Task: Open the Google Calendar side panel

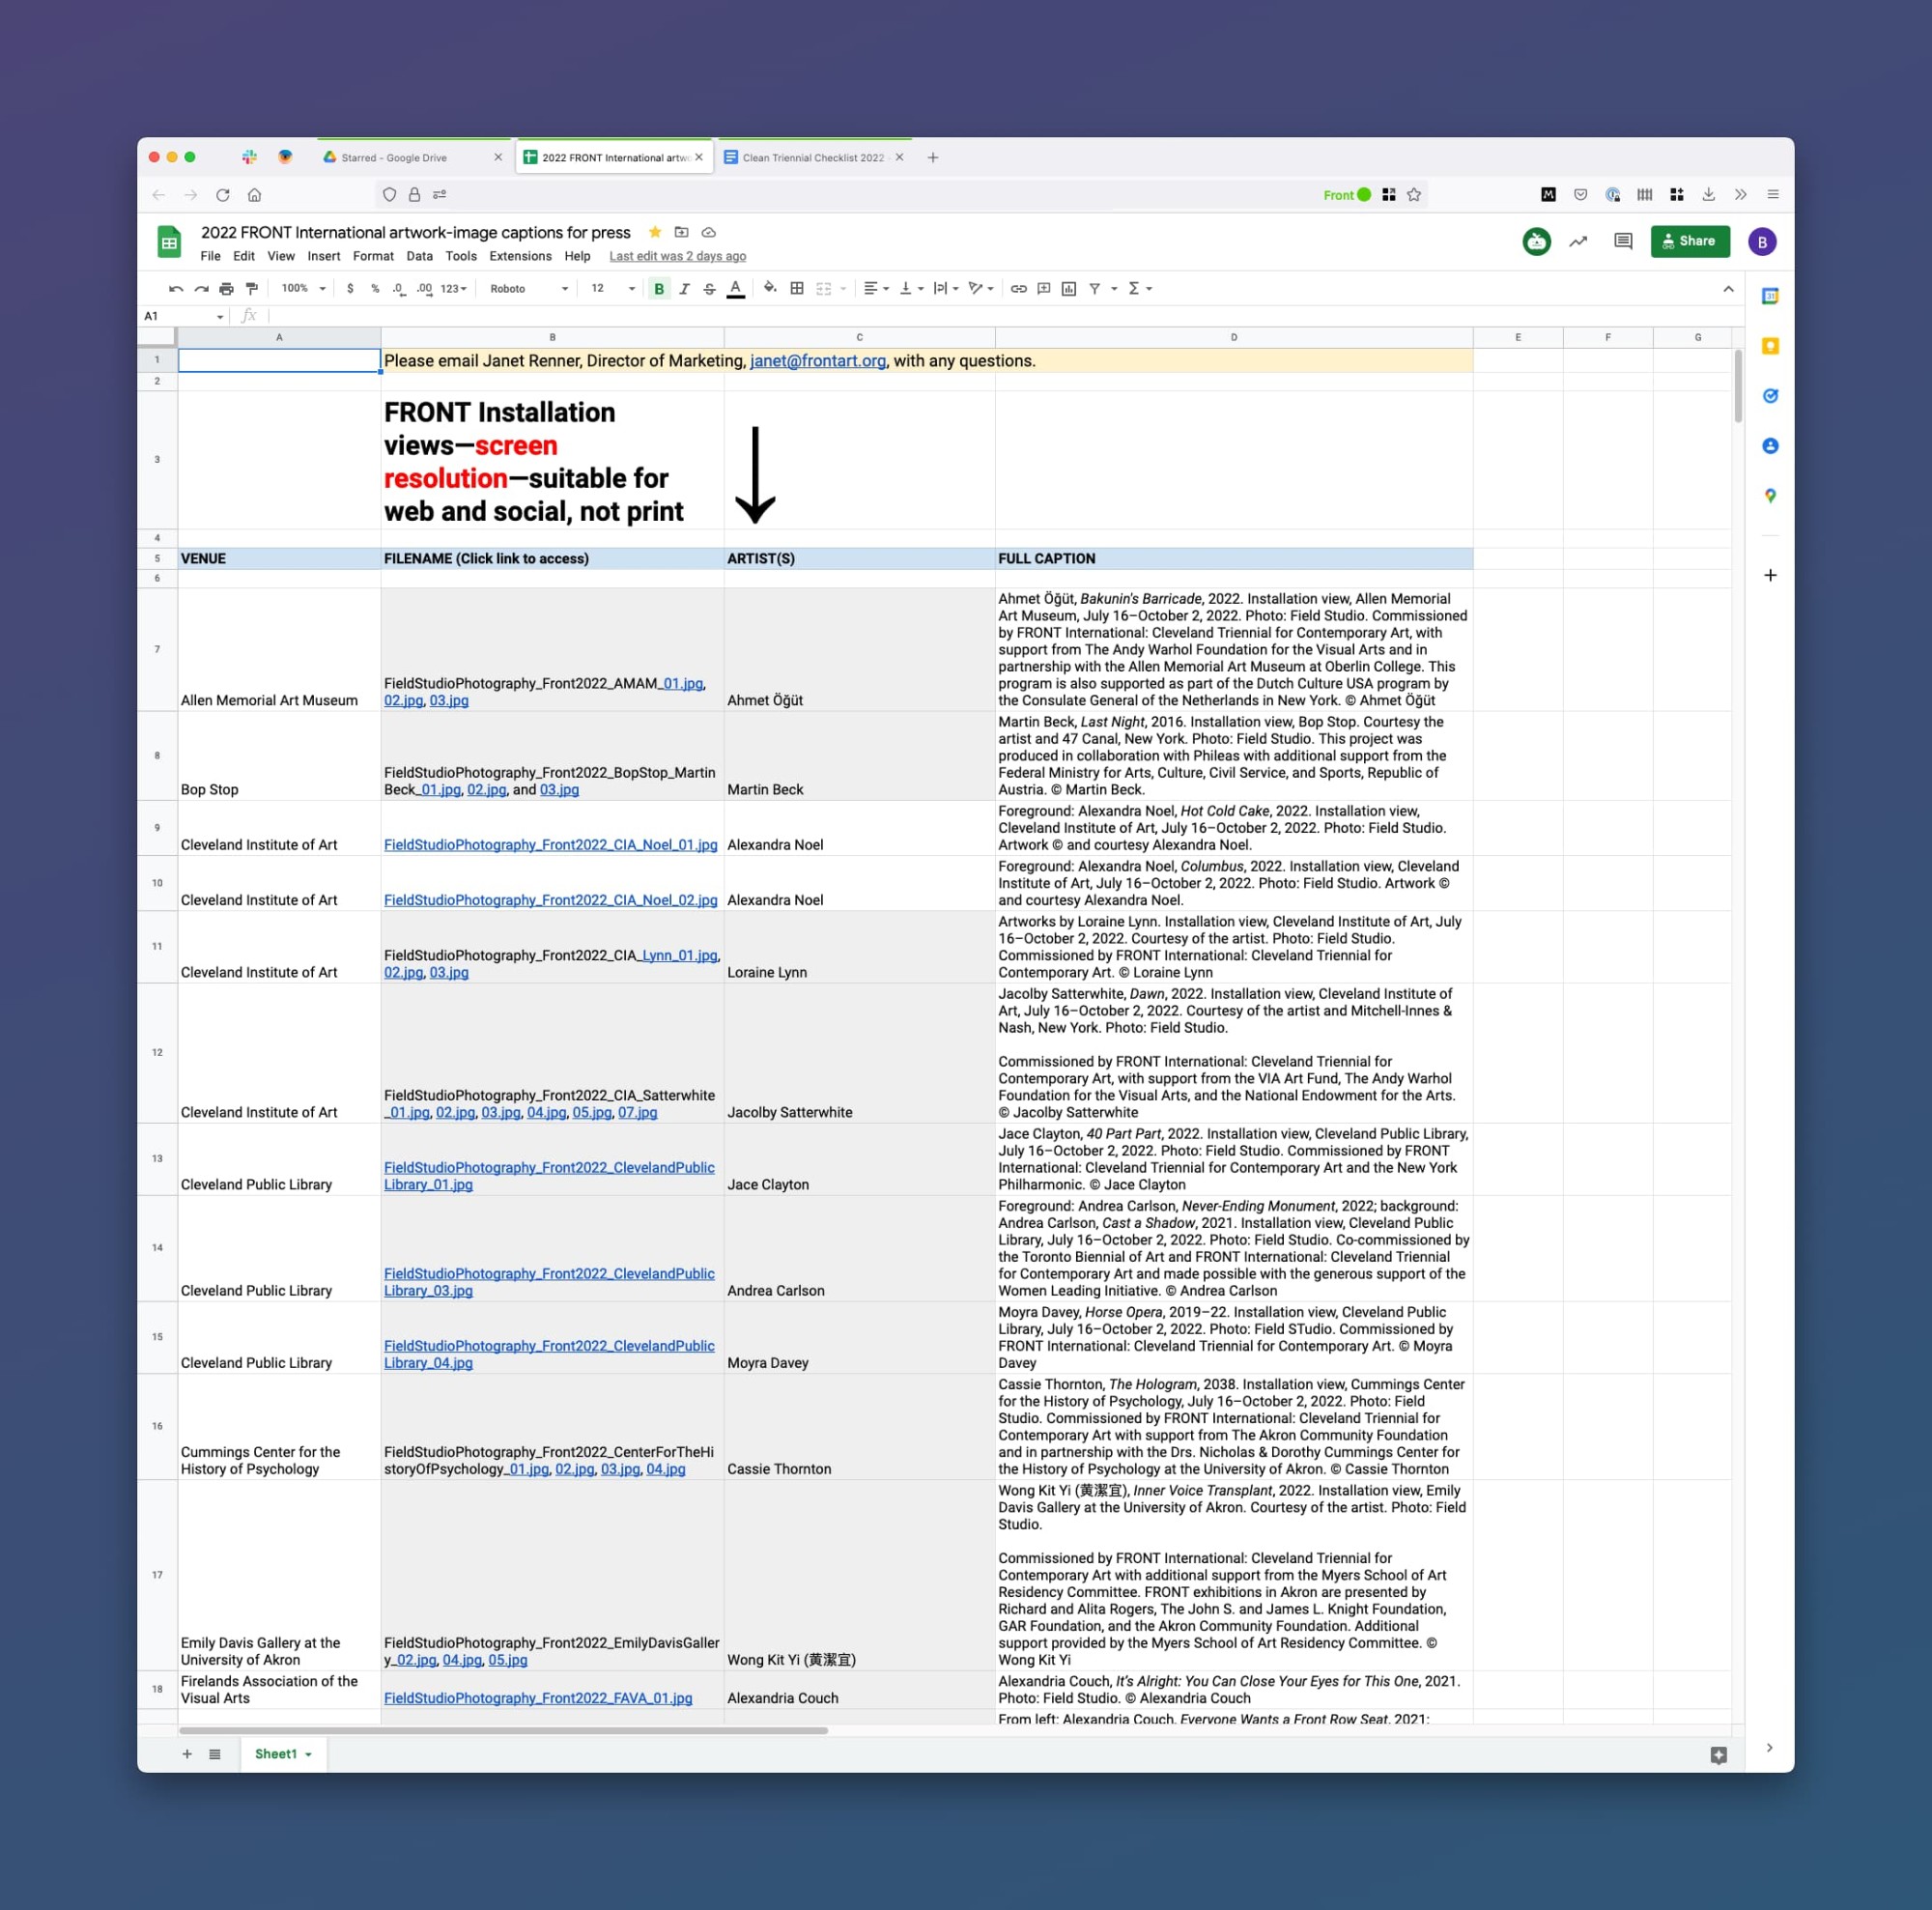Action: coord(1770,296)
